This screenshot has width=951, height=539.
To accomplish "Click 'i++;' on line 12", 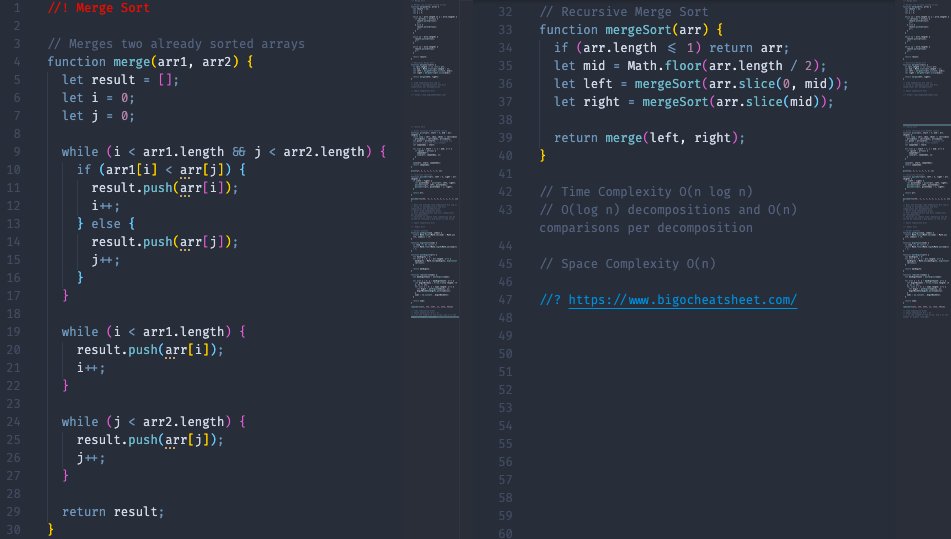I will point(106,206).
